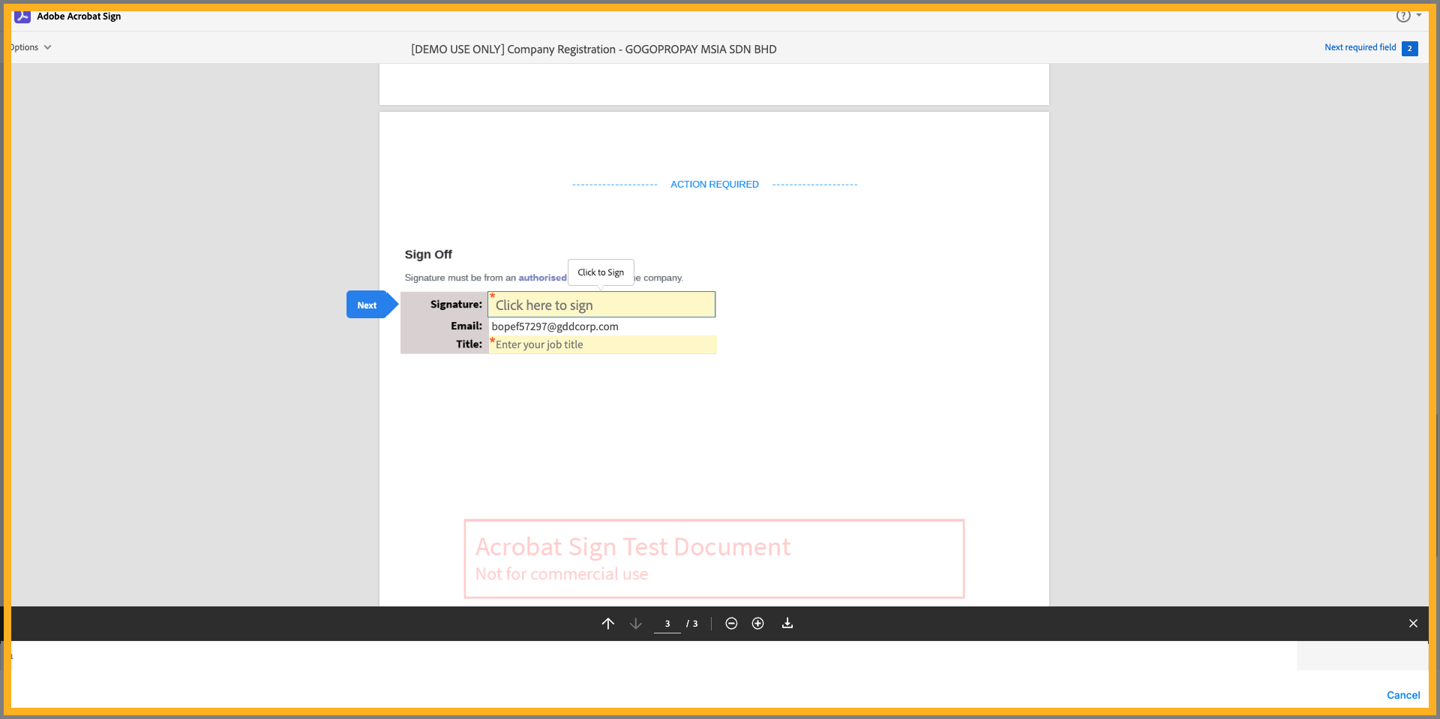
Task: Select the Cancel link
Action: [1403, 694]
